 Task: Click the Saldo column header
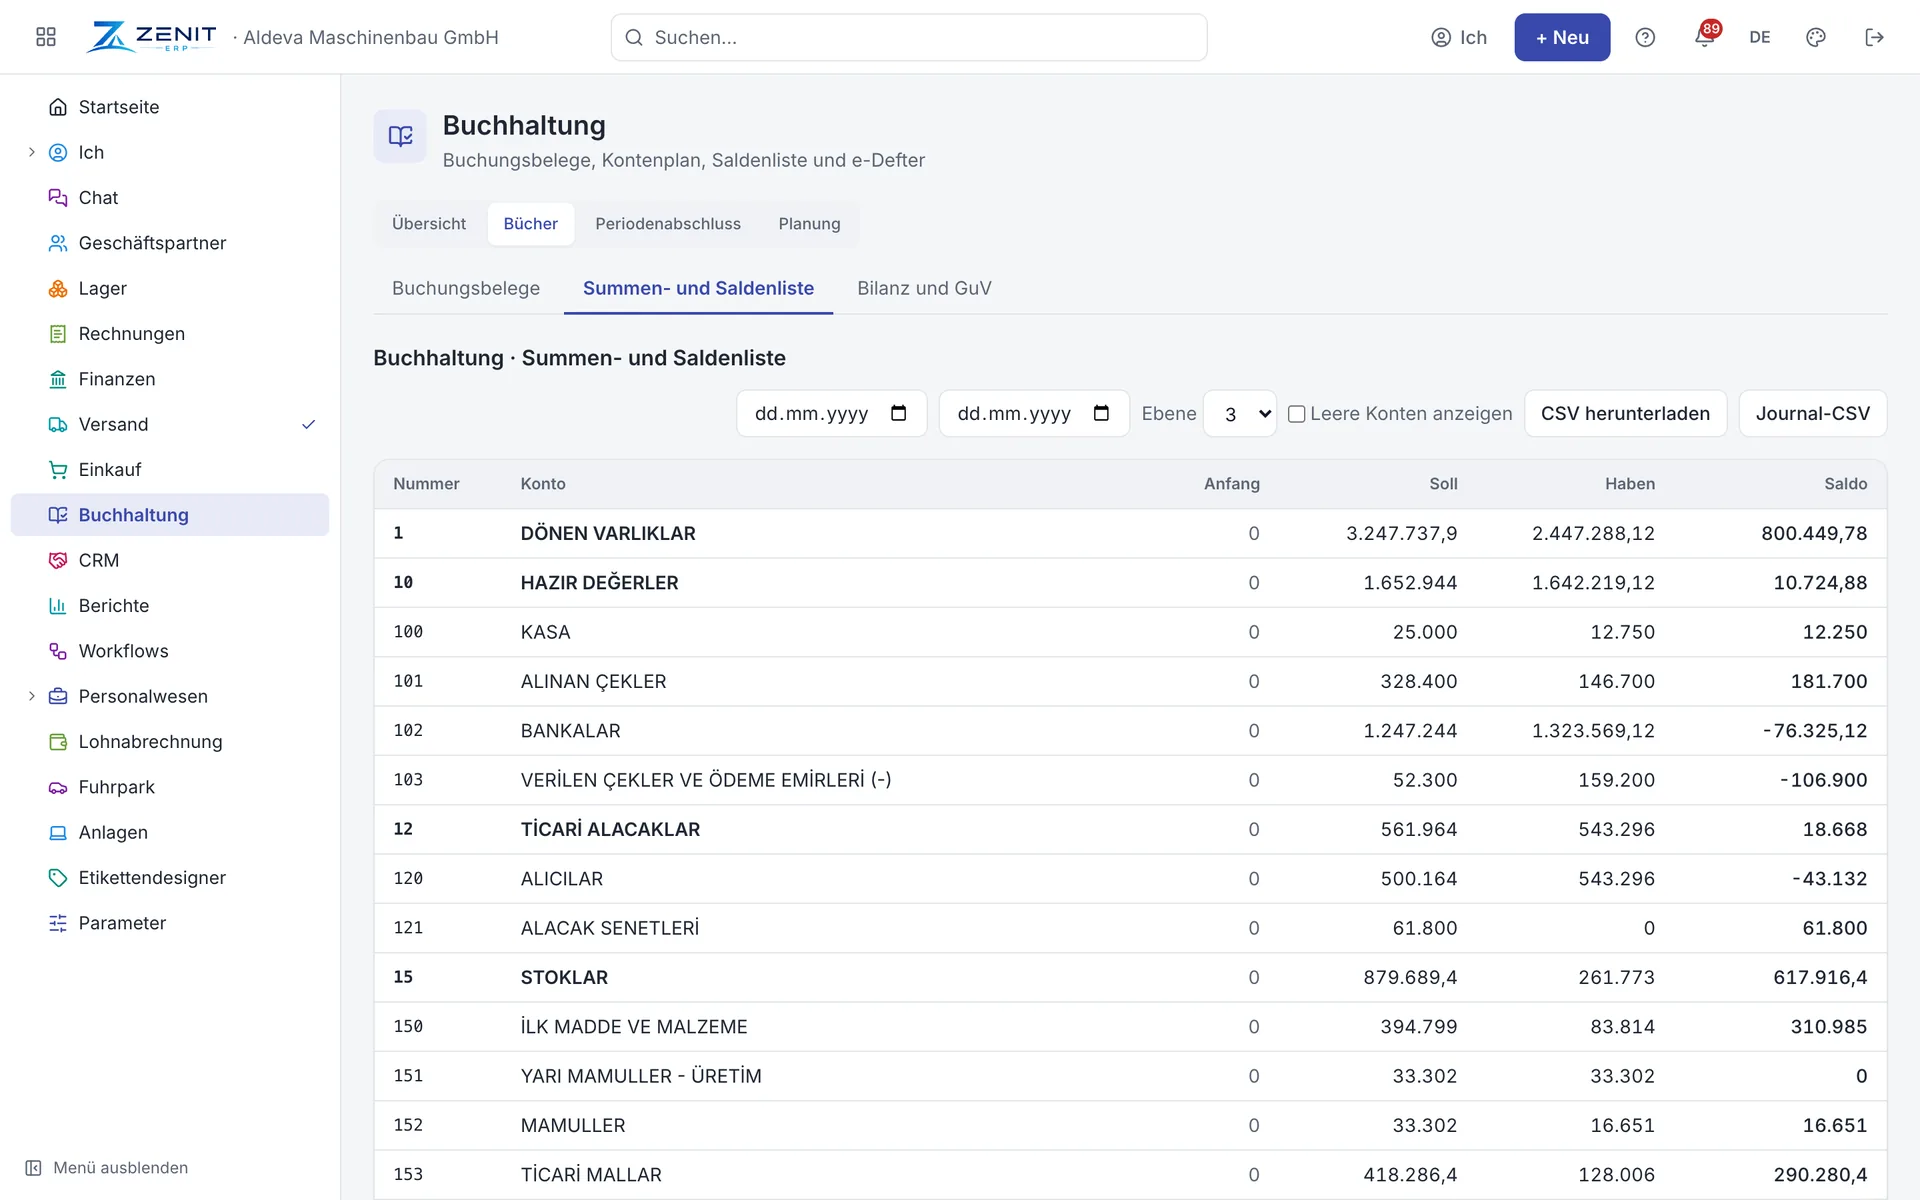(x=1845, y=484)
